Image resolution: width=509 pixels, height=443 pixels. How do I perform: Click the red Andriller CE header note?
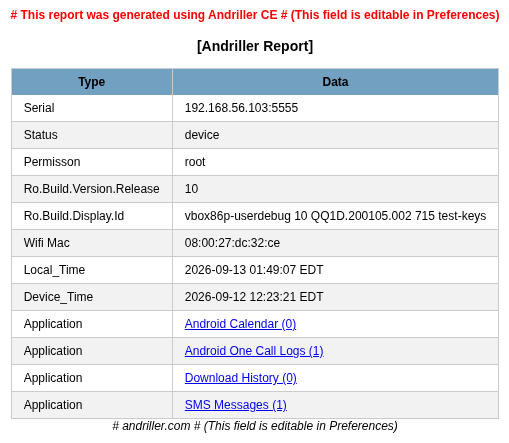pos(255,15)
